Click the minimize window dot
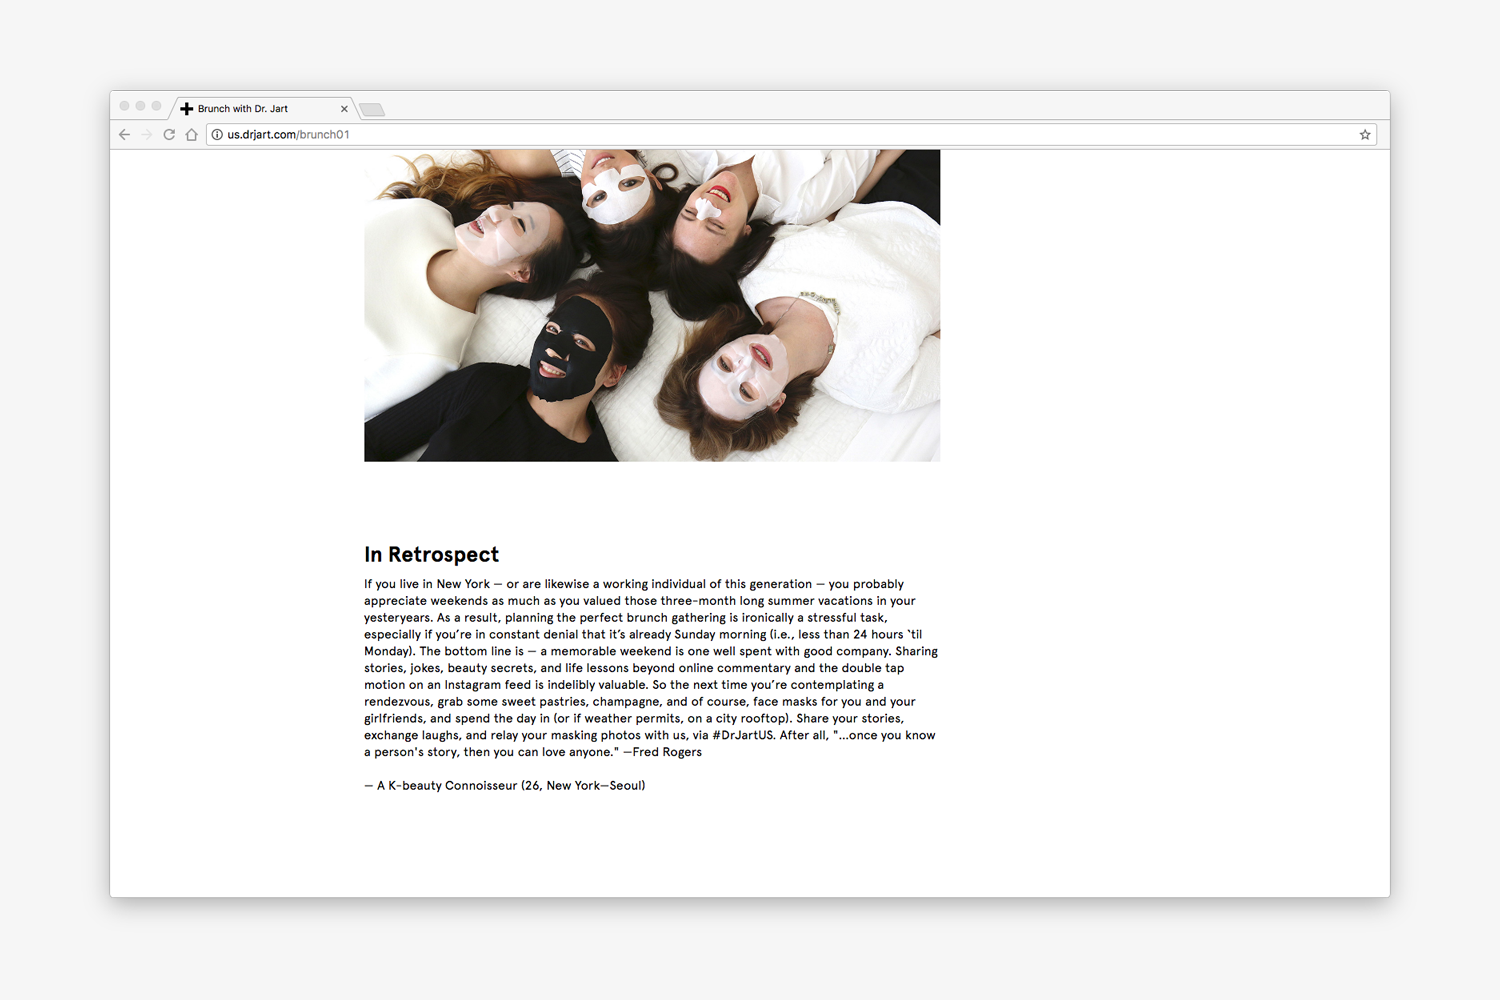Image resolution: width=1500 pixels, height=1000 pixels. [x=141, y=106]
